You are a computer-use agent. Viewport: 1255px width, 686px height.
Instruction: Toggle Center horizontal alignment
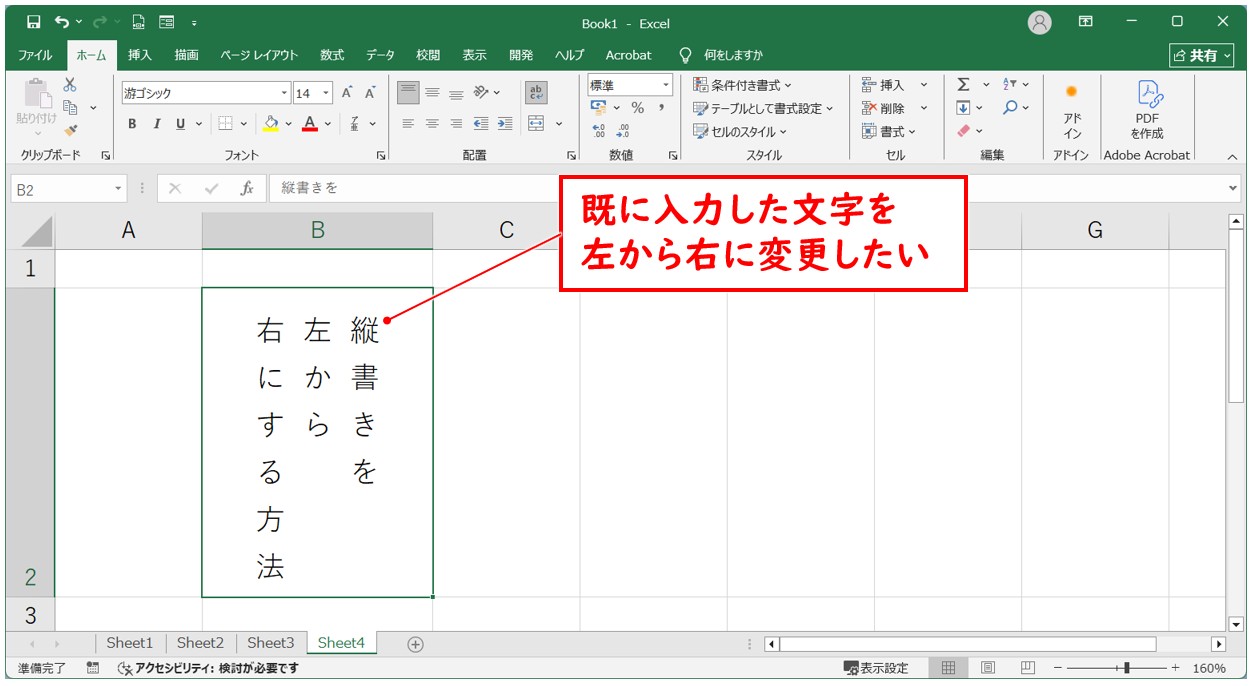(432, 124)
